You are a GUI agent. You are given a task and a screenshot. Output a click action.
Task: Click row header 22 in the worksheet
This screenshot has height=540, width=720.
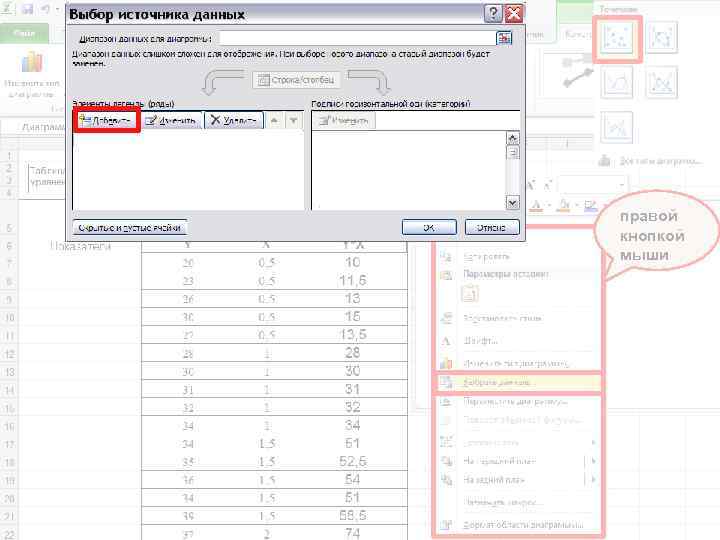pyautogui.click(x=9, y=534)
